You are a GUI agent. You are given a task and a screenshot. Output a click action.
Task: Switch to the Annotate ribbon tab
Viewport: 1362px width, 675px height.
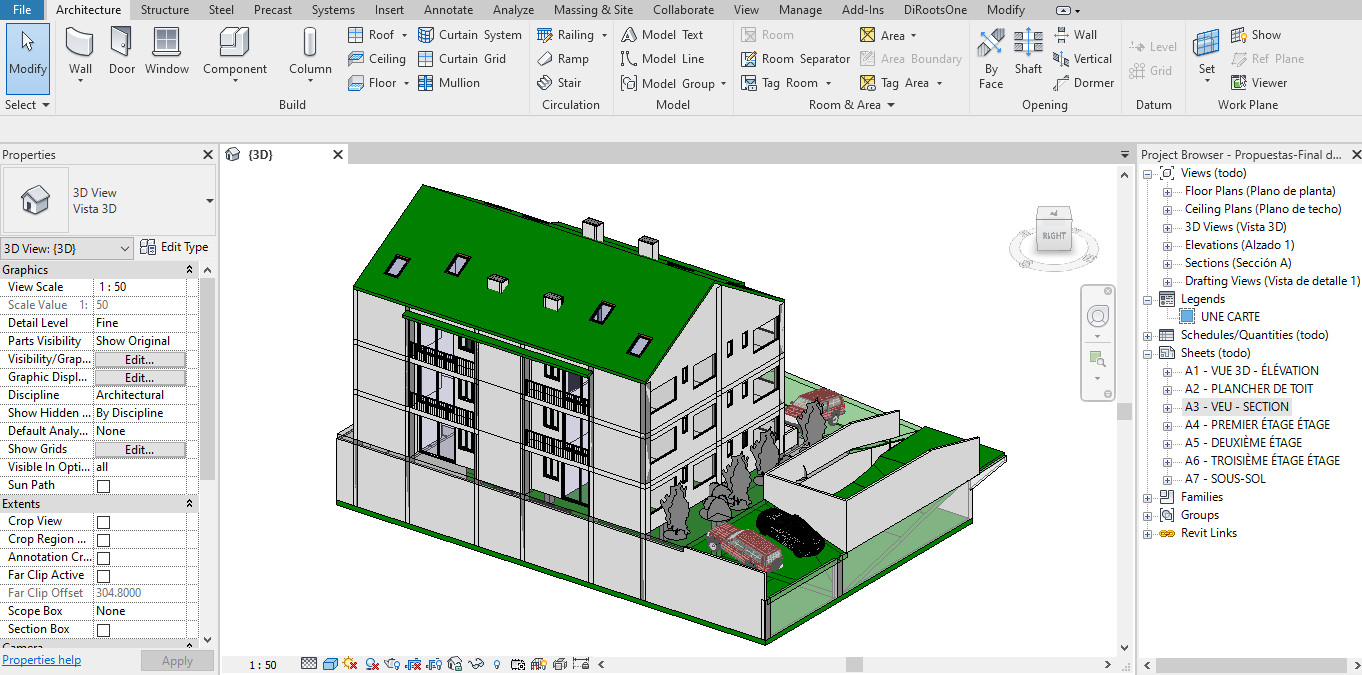(448, 10)
